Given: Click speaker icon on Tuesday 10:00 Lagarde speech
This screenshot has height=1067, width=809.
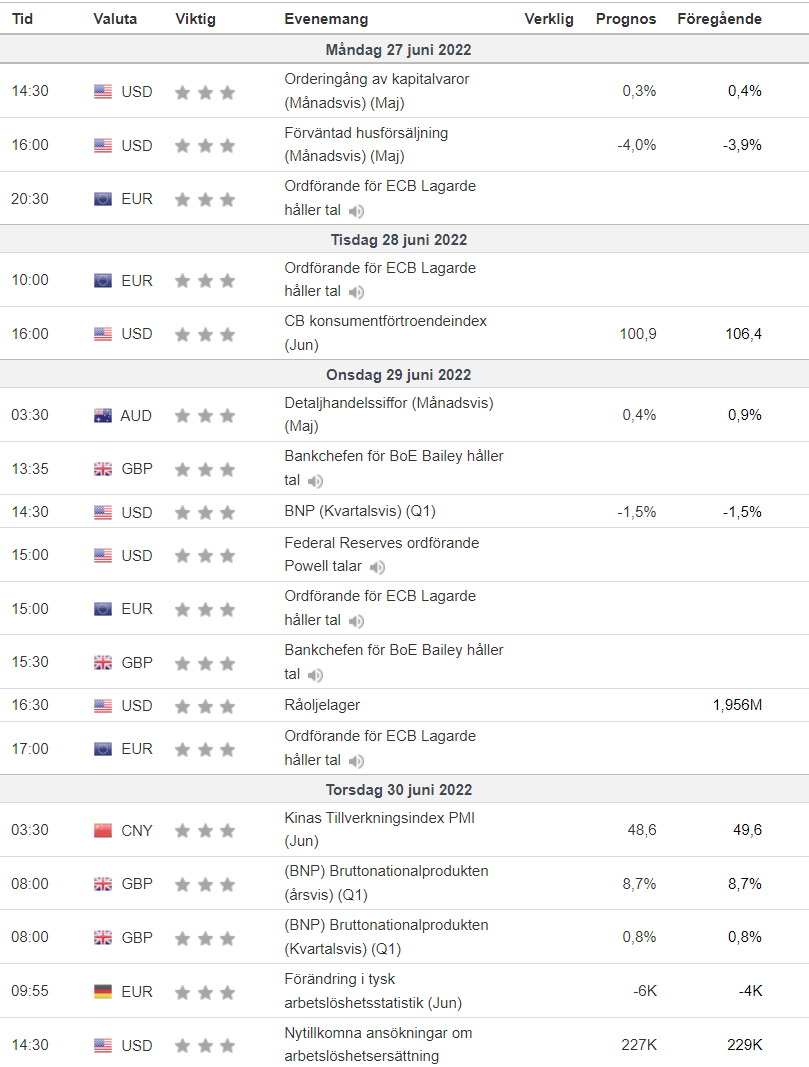Looking at the screenshot, I should (x=357, y=292).
